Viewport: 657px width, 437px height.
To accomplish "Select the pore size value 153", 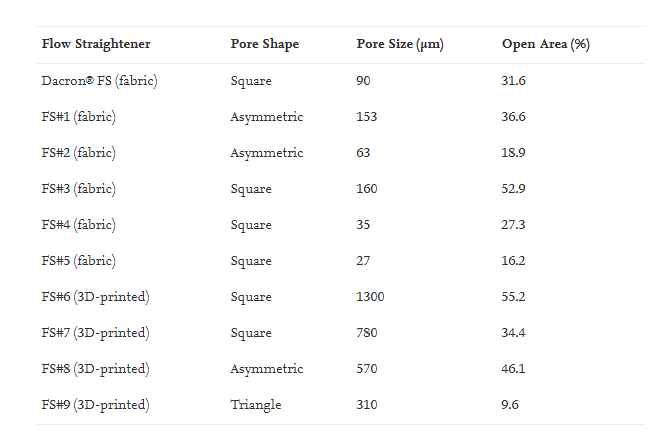I will pos(366,117).
